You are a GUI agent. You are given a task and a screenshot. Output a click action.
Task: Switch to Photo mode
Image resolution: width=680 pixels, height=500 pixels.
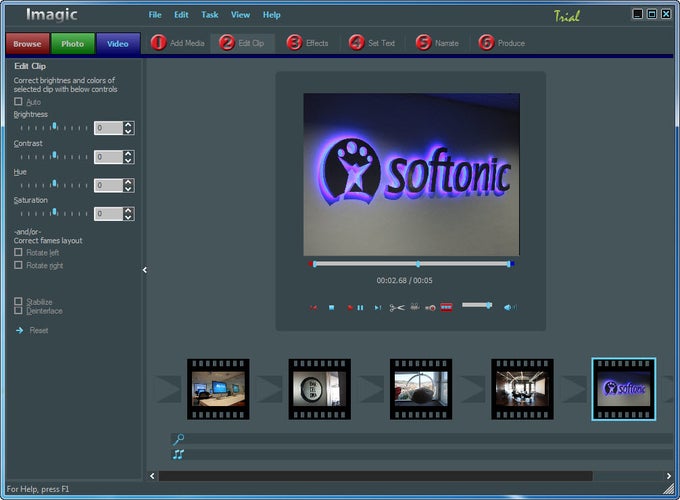coord(72,44)
